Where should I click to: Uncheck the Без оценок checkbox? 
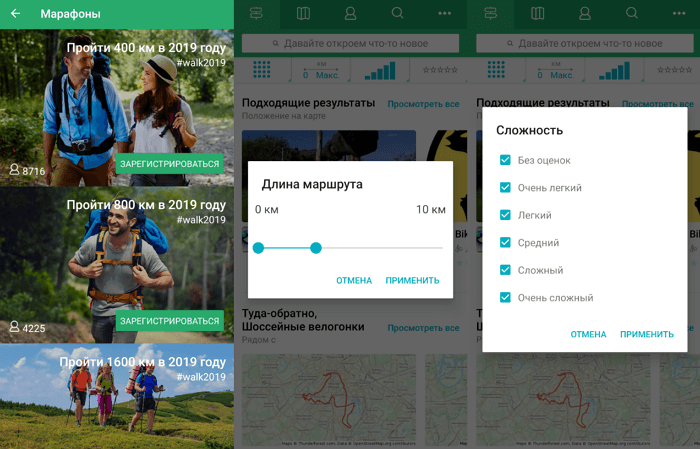tap(505, 160)
